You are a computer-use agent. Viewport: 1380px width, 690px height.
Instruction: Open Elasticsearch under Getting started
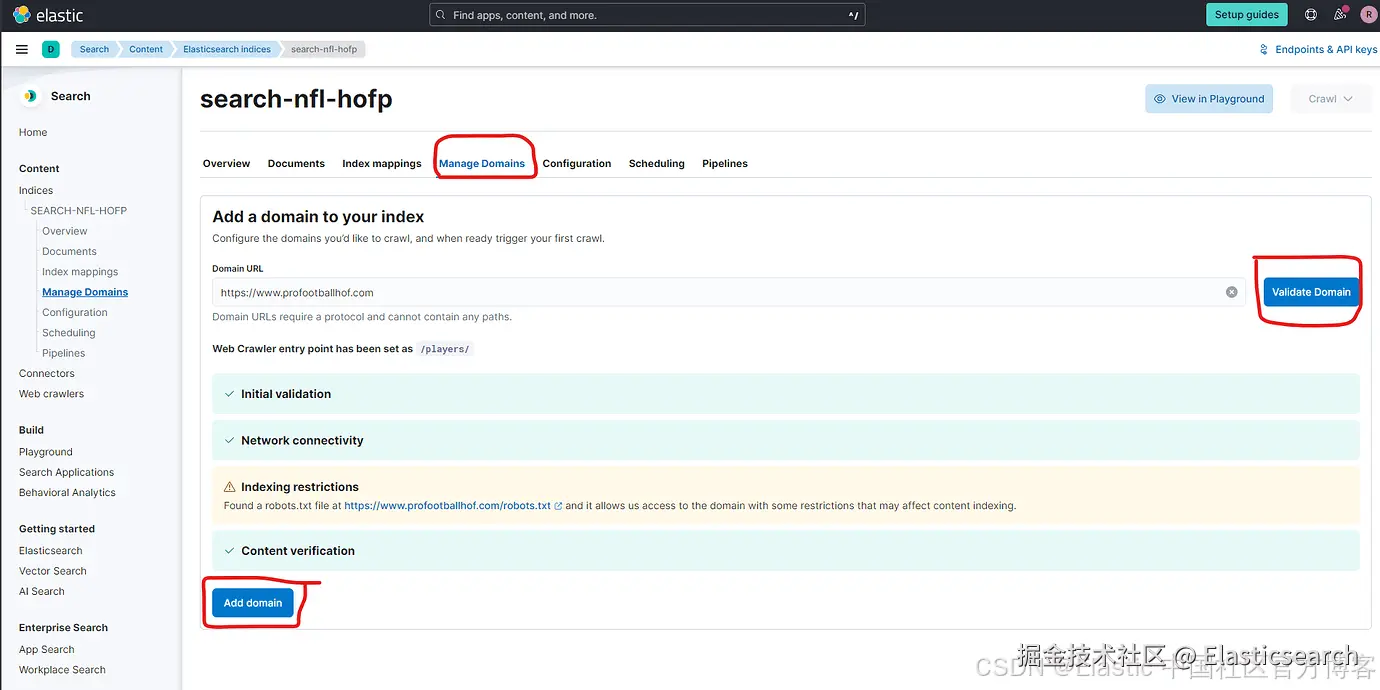[x=51, y=551]
